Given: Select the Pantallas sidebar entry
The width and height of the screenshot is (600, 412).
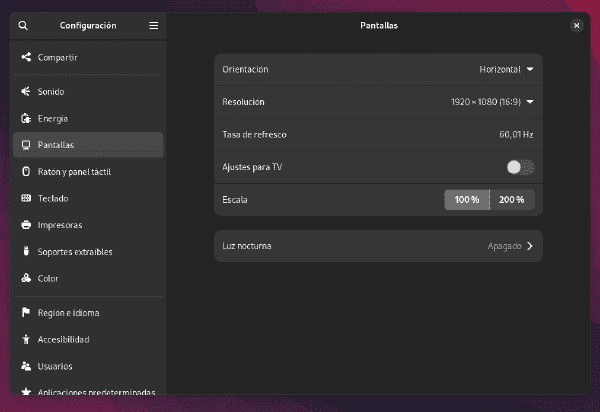Looking at the screenshot, I should 88,145.
